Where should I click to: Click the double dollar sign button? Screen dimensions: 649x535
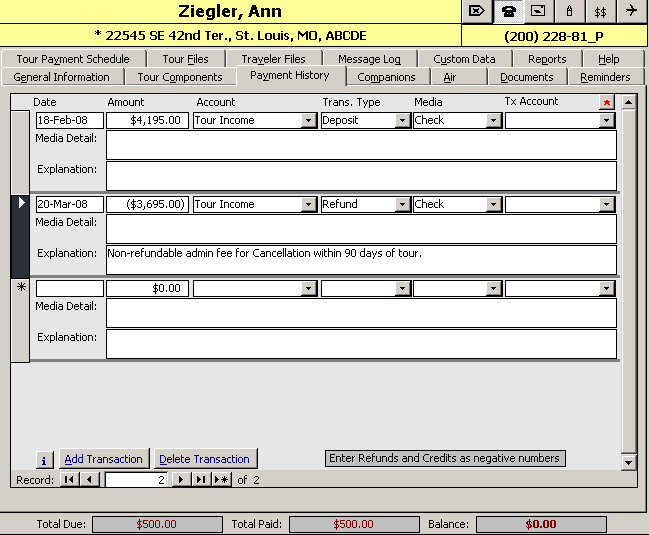600,12
